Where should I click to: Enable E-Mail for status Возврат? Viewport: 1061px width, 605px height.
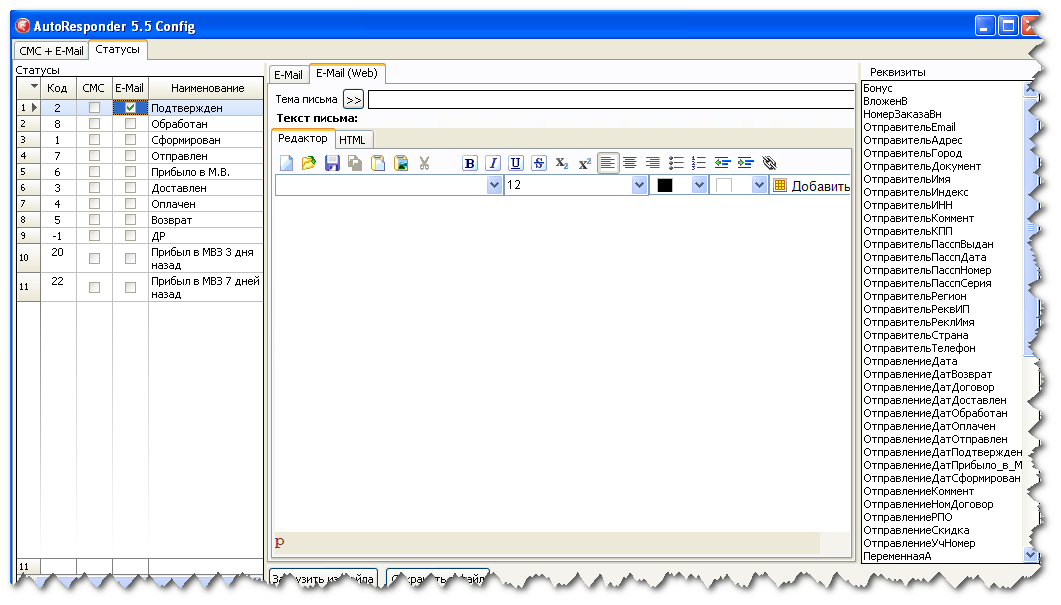pyautogui.click(x=131, y=220)
